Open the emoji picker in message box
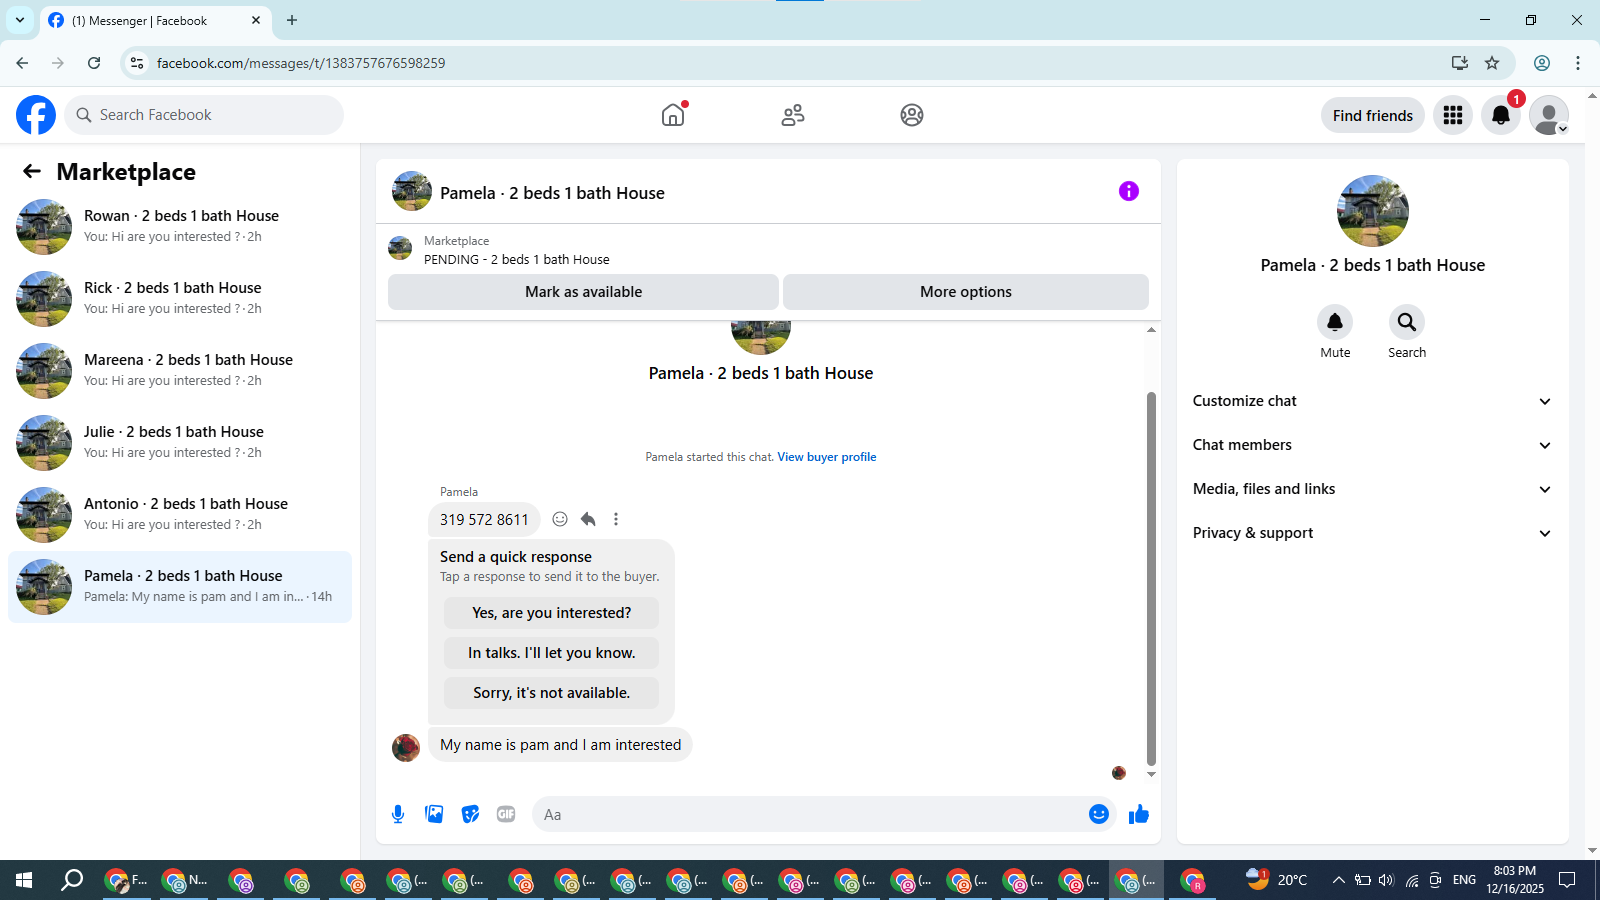 click(1099, 814)
